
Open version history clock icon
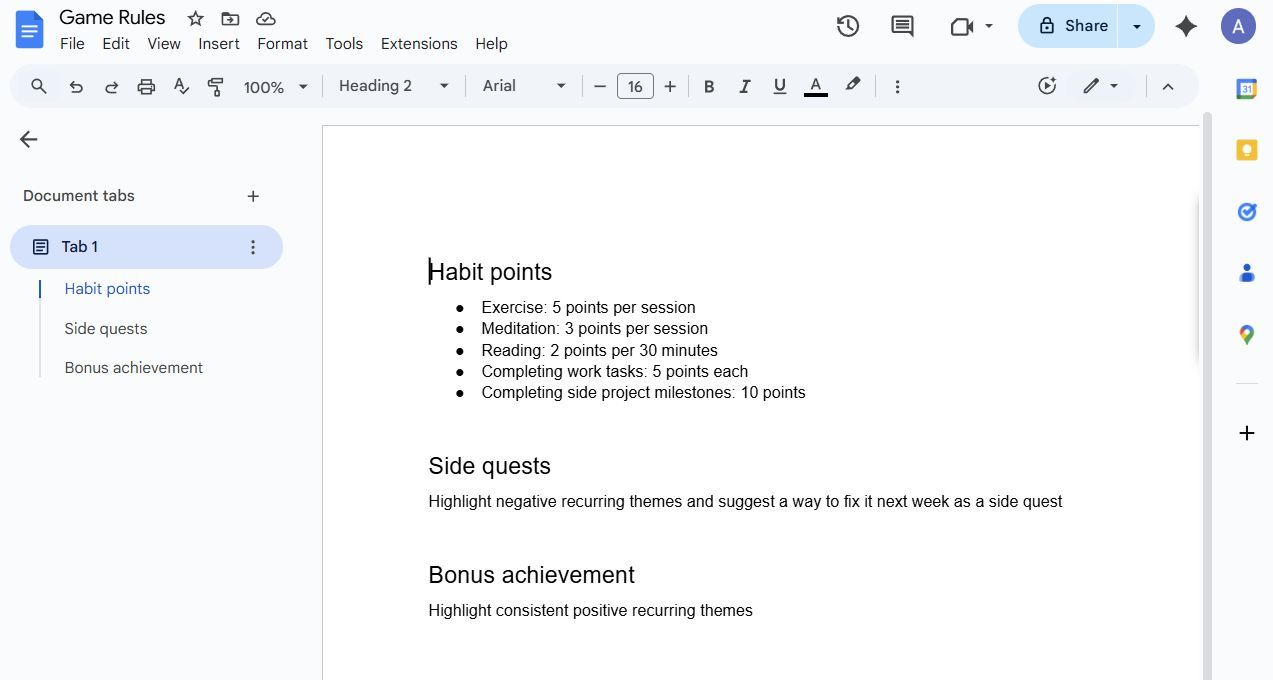(x=848, y=26)
